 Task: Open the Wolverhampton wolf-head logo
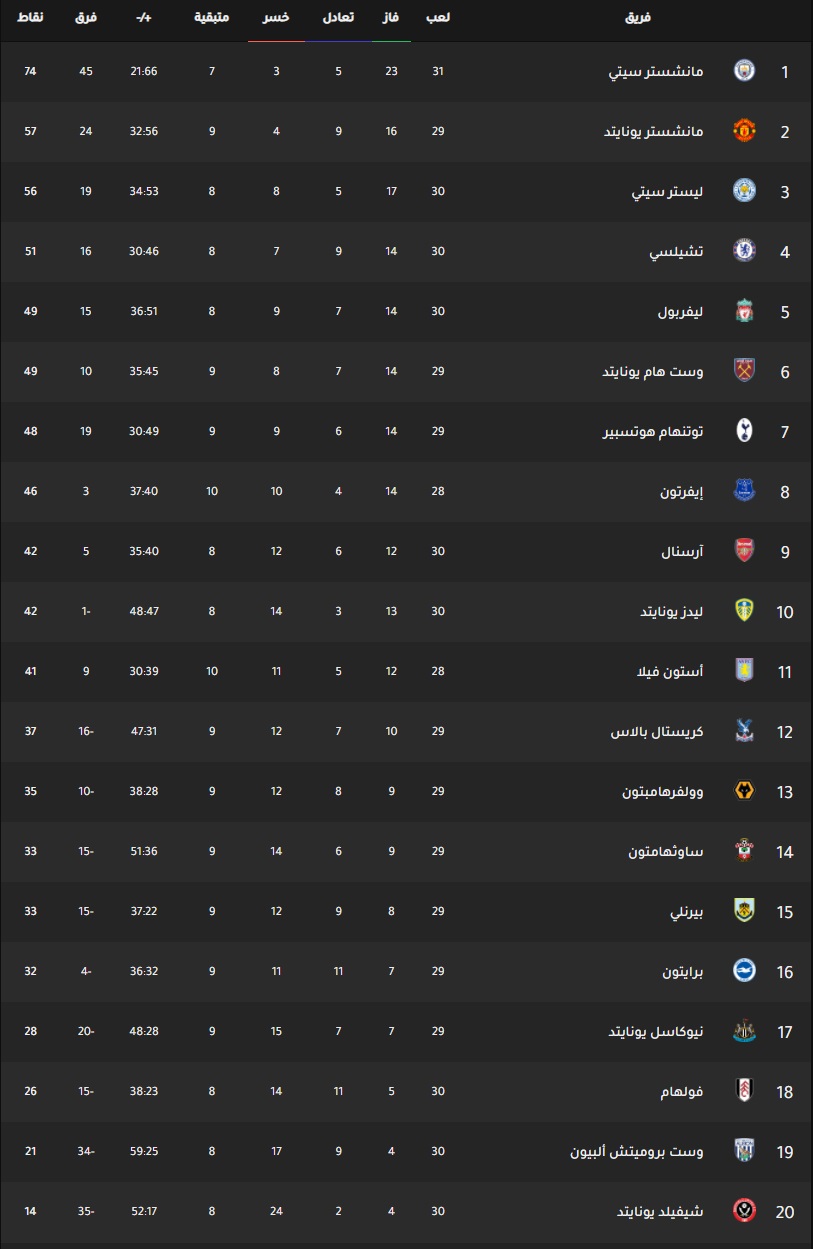pos(744,791)
